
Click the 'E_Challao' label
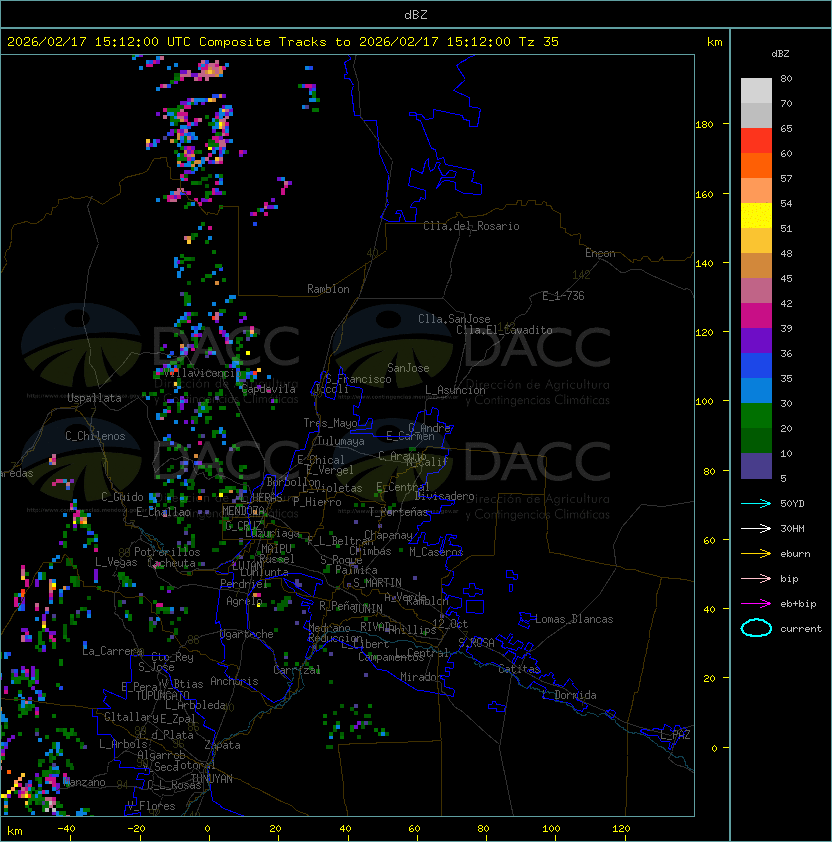coord(163,512)
